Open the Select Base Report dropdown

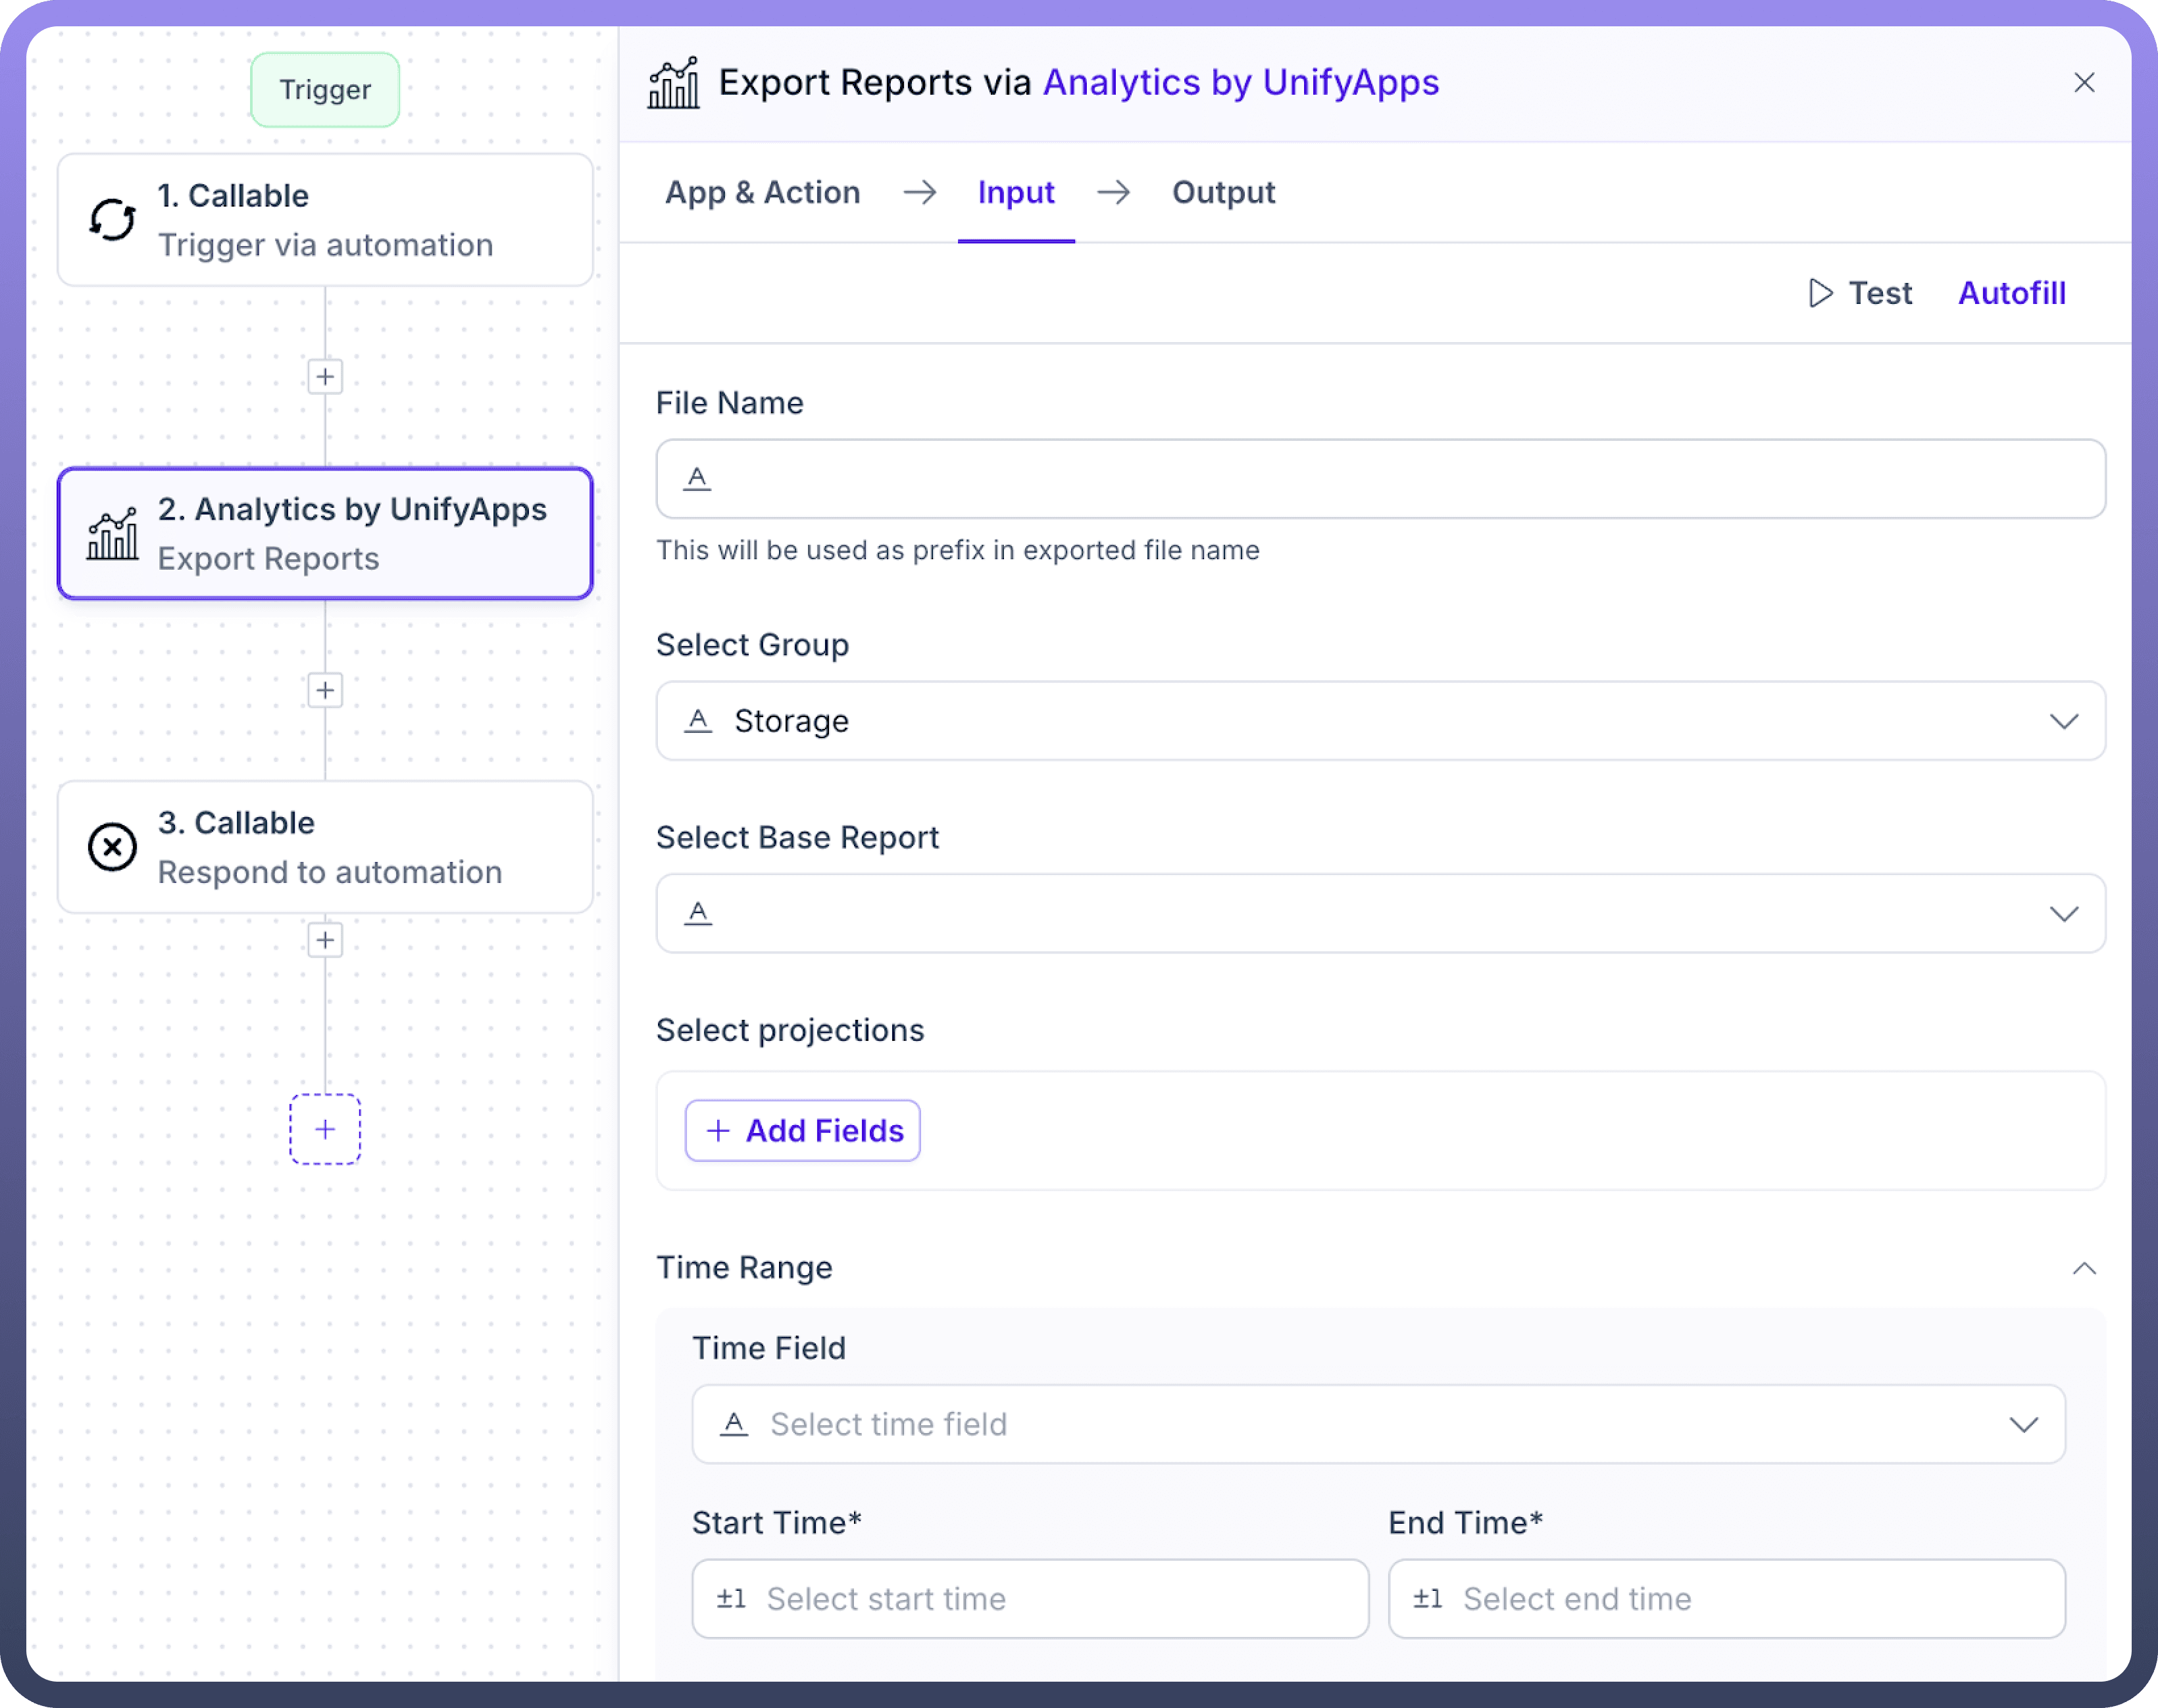(1380, 913)
